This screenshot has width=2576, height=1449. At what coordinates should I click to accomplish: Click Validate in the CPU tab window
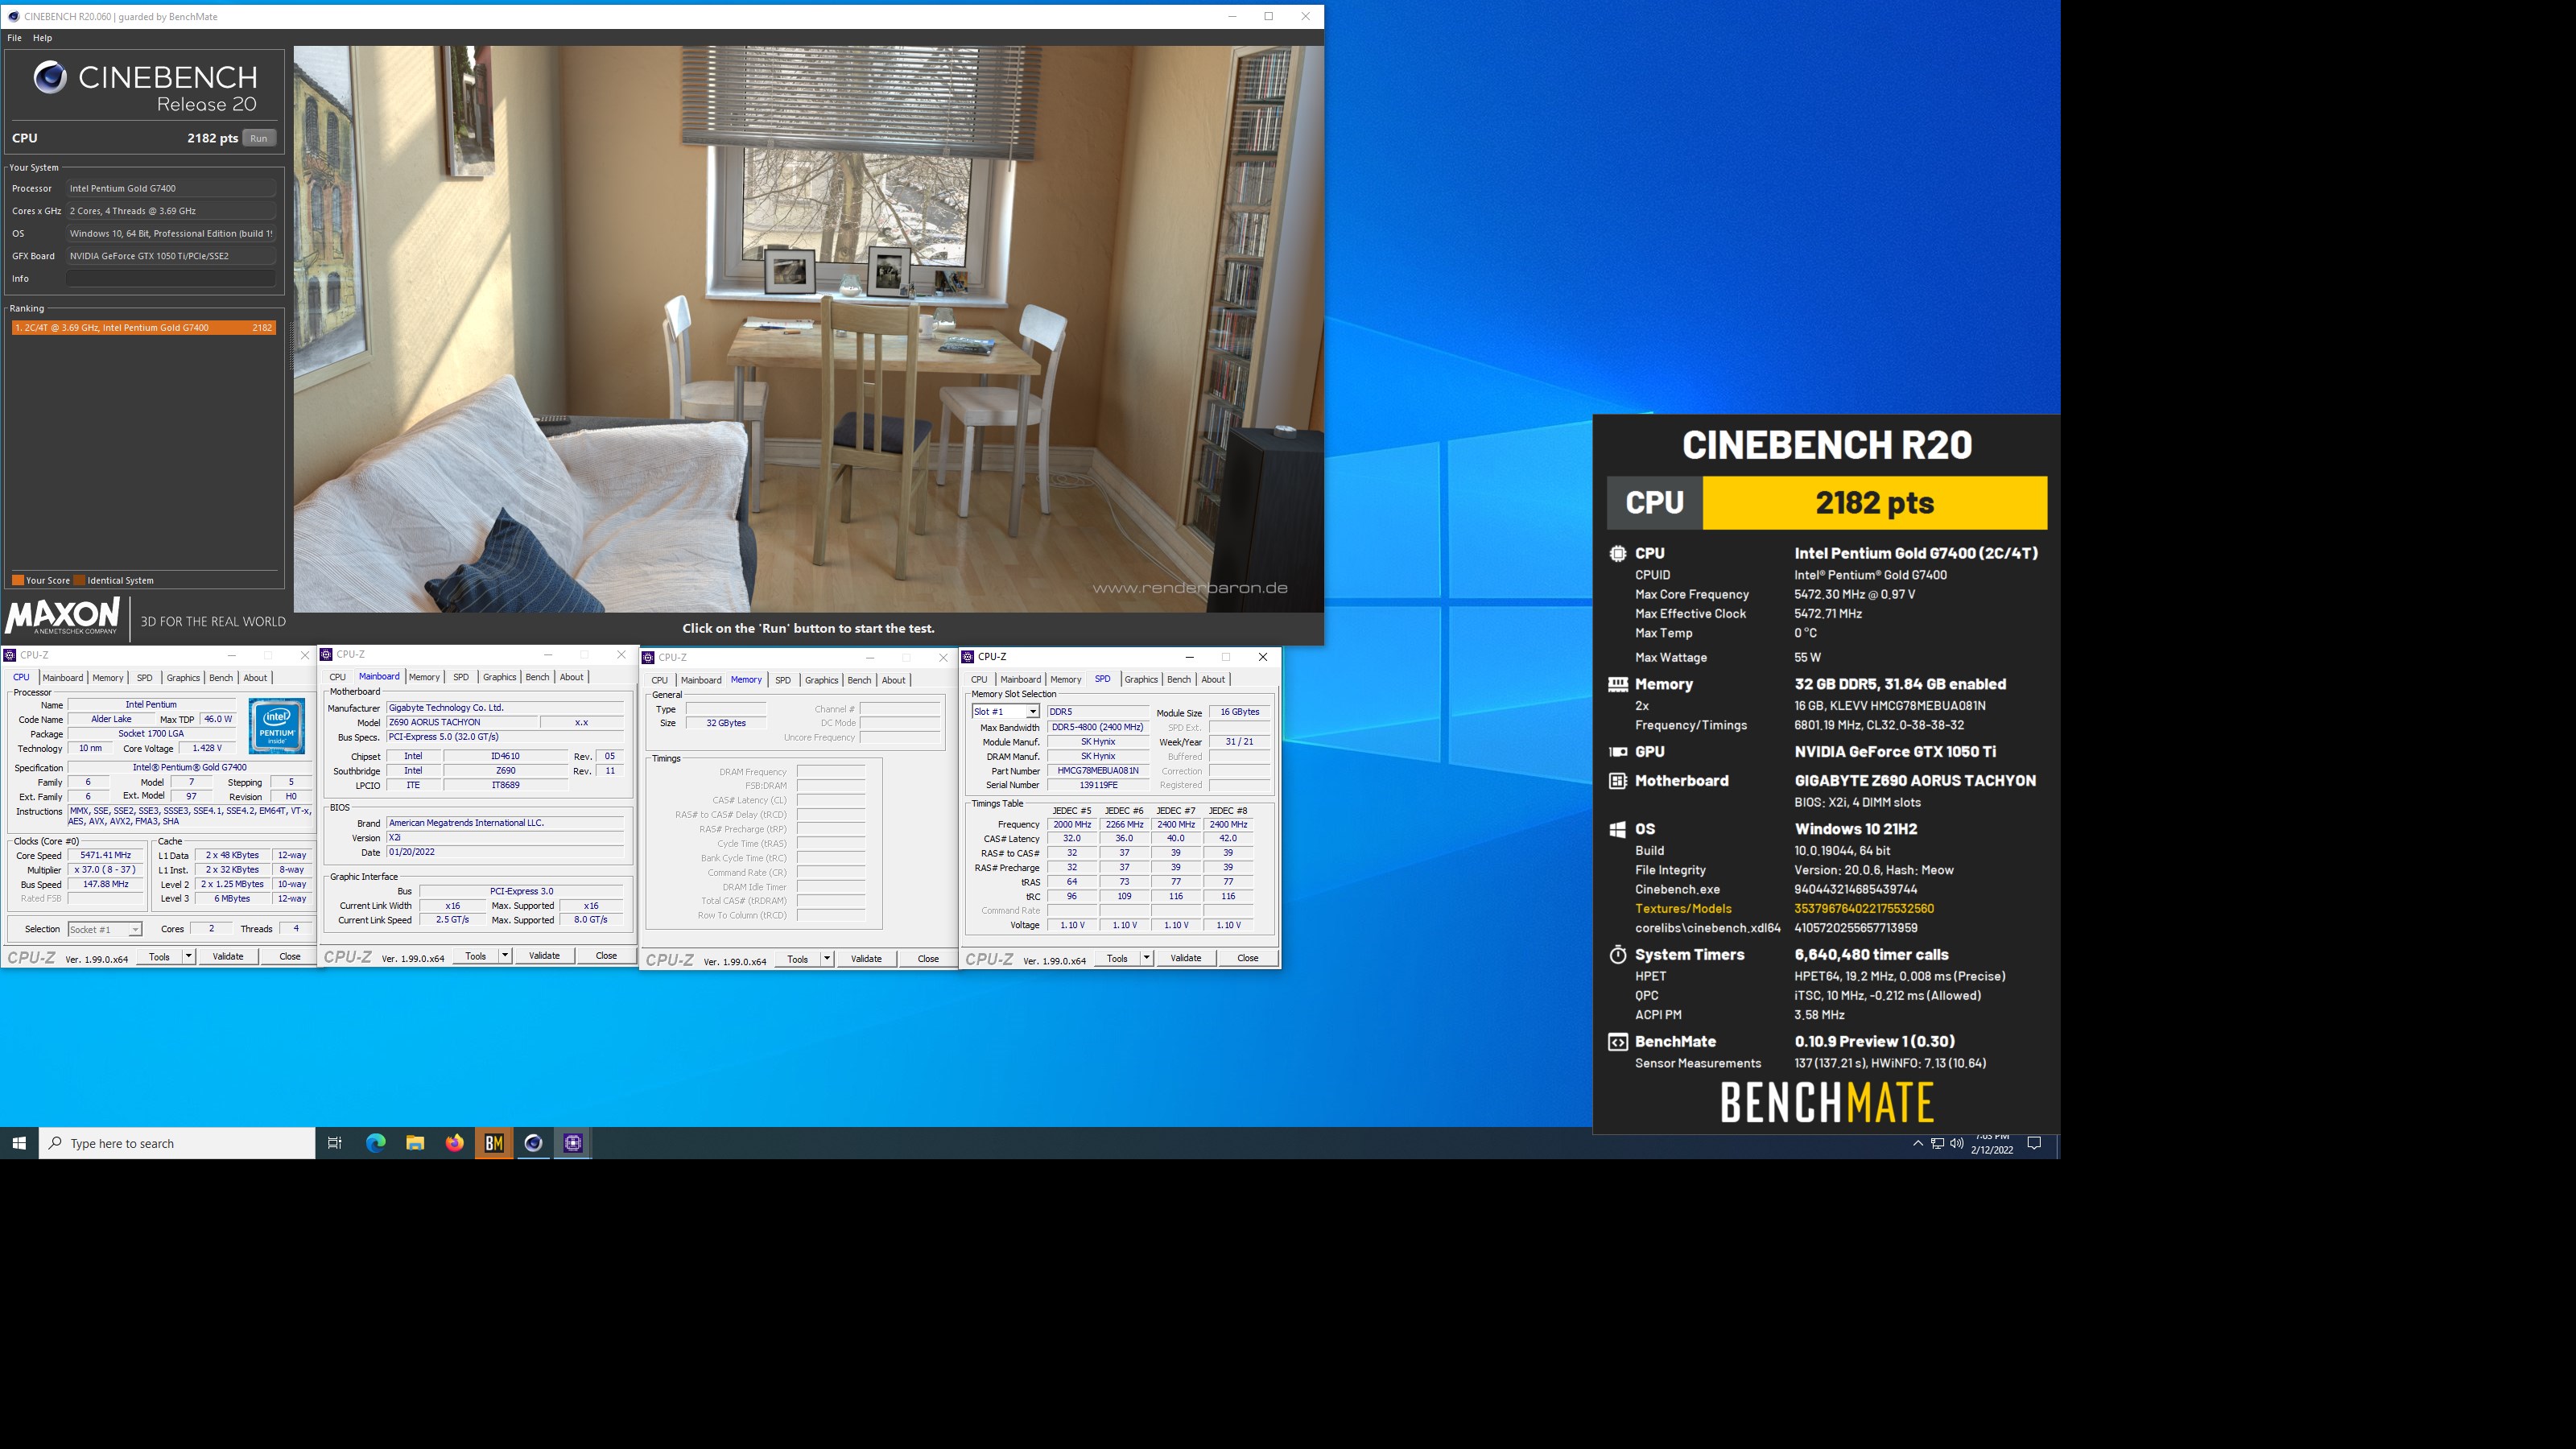228,956
